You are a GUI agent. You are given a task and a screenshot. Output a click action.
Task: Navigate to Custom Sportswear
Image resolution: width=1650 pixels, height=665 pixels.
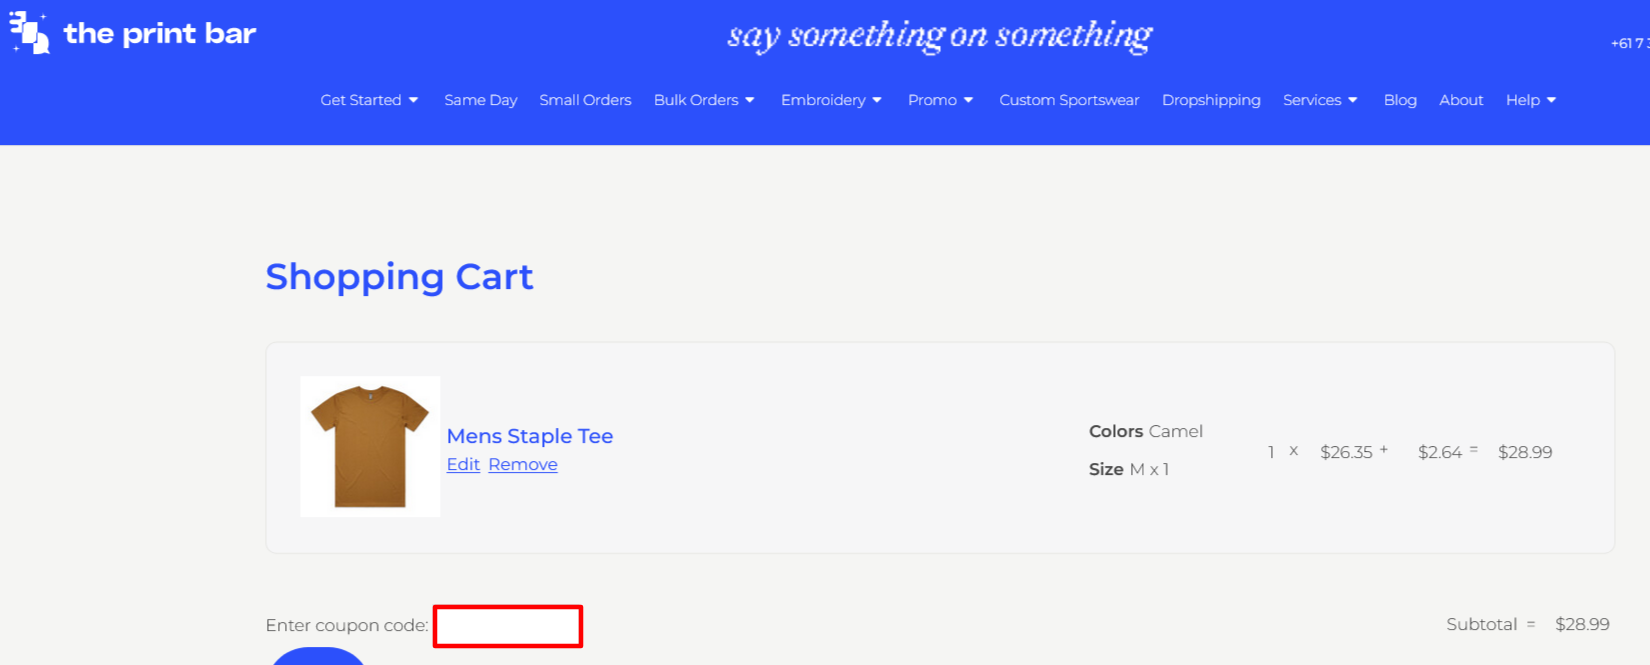click(x=1069, y=100)
